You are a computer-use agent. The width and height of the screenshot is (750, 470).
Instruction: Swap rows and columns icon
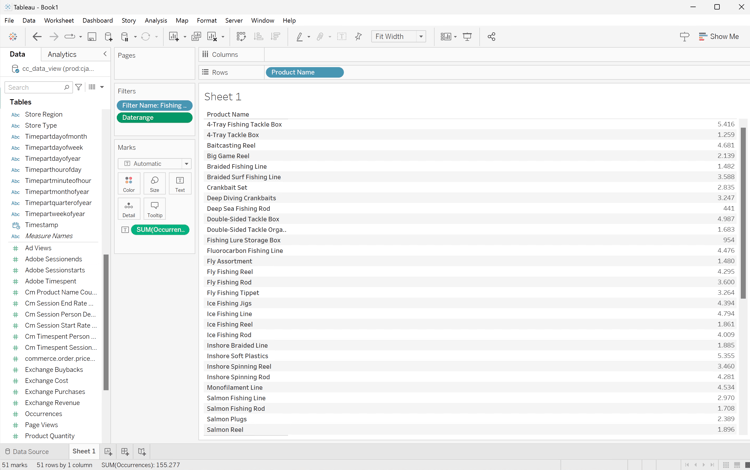(x=241, y=37)
